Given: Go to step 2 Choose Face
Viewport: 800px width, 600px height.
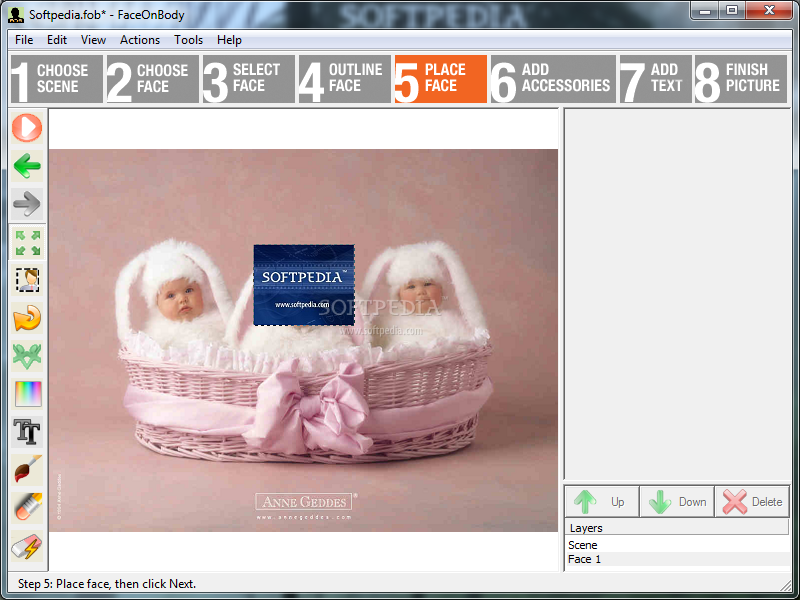Looking at the screenshot, I should 153,79.
